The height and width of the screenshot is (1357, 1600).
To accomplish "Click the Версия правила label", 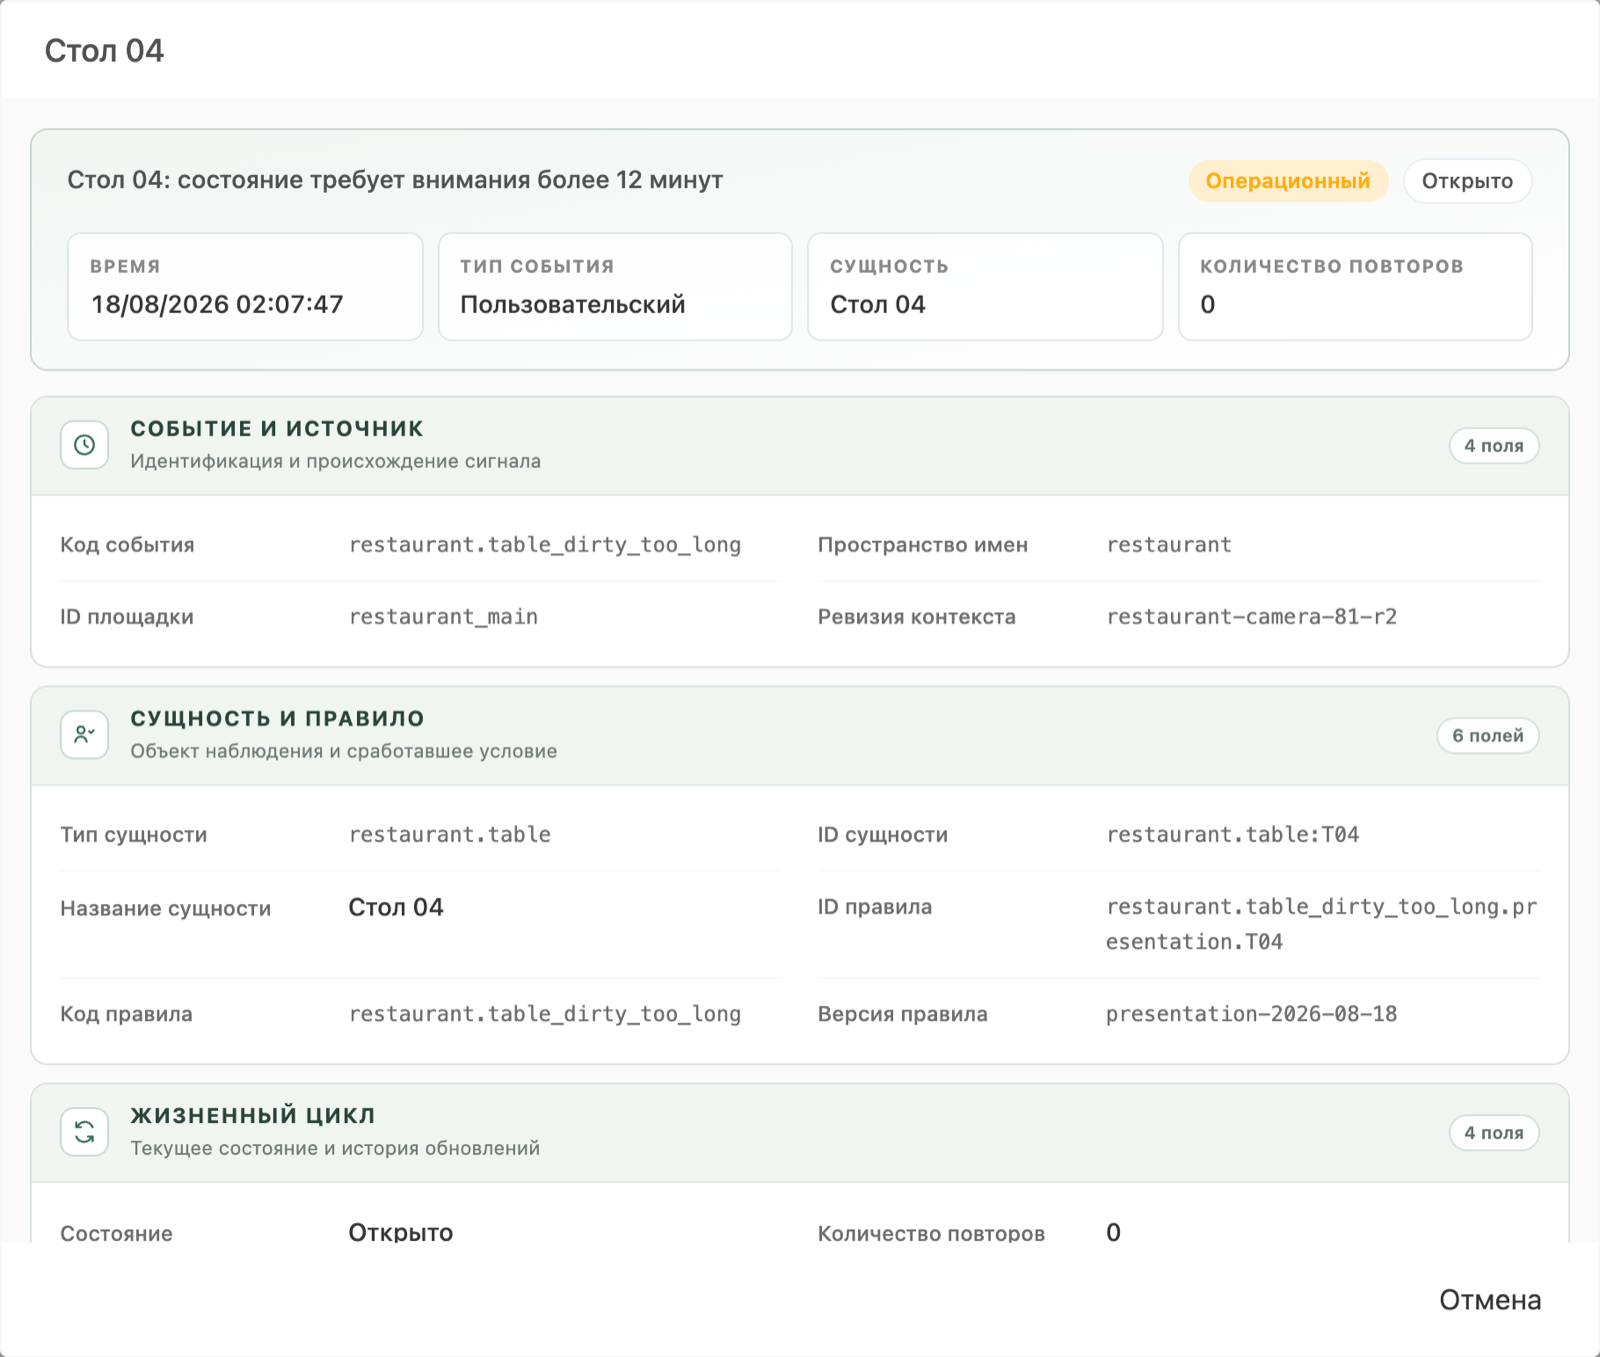I will pos(903,1014).
